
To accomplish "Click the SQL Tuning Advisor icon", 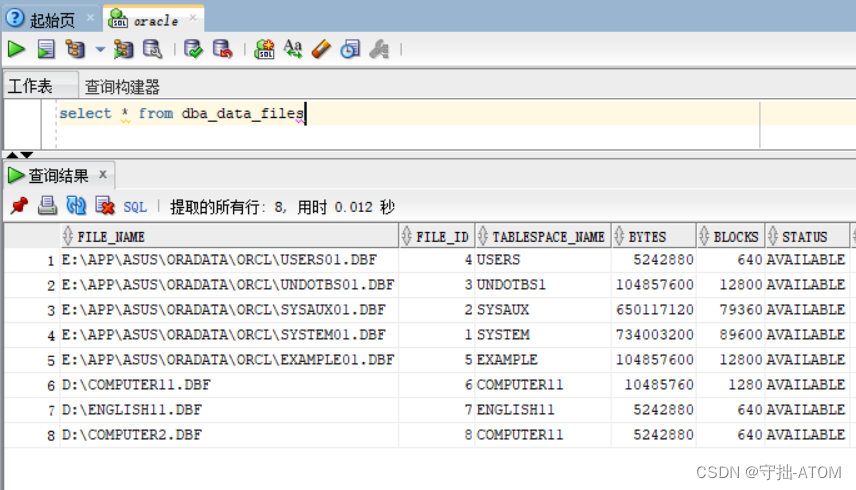I will [x=152, y=50].
